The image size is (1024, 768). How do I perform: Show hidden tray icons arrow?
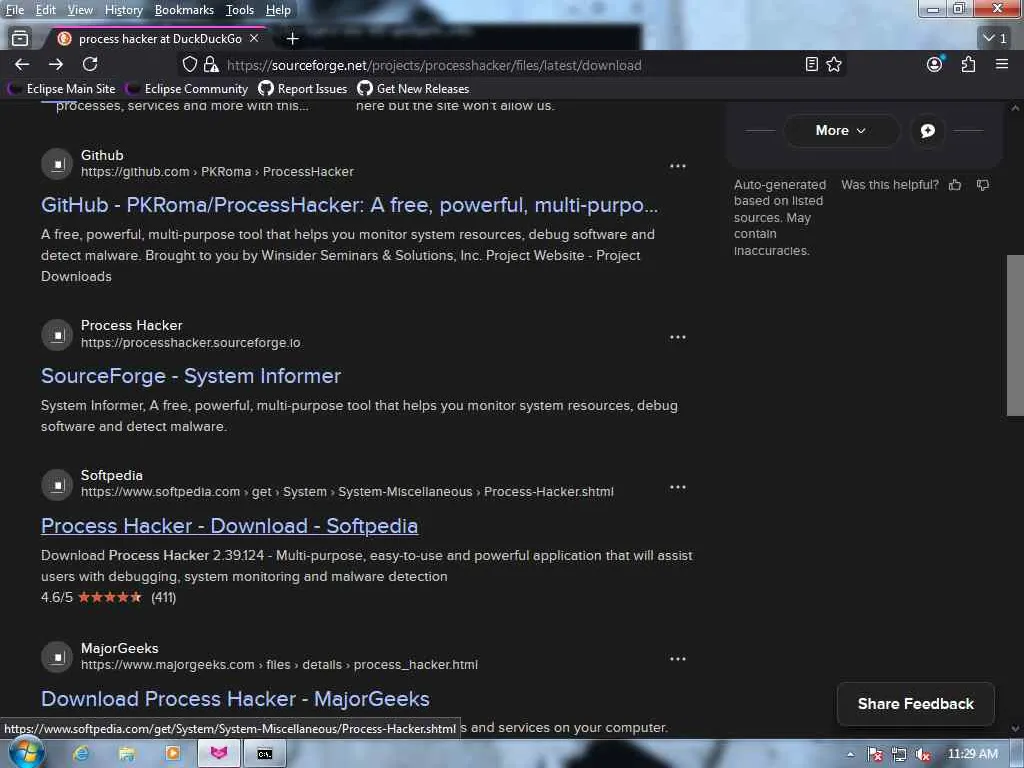tap(850, 754)
